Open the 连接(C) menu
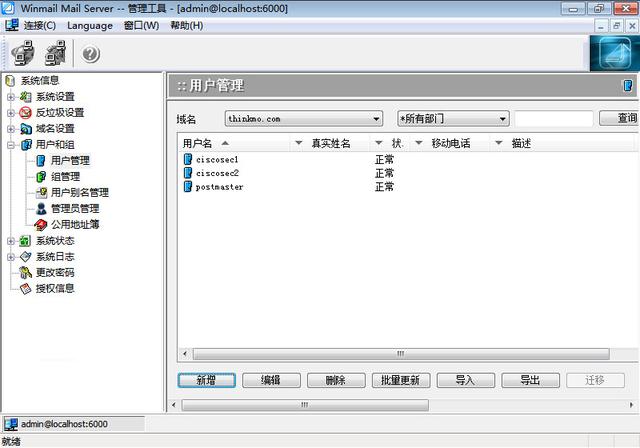Screen dimensions: 640x448 (x=40, y=26)
